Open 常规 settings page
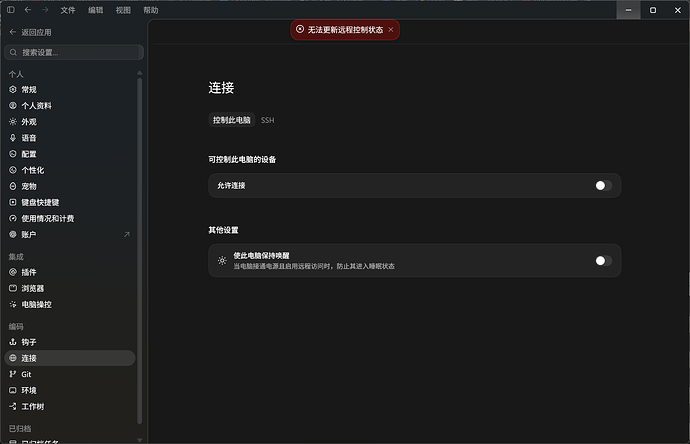 (70, 89)
